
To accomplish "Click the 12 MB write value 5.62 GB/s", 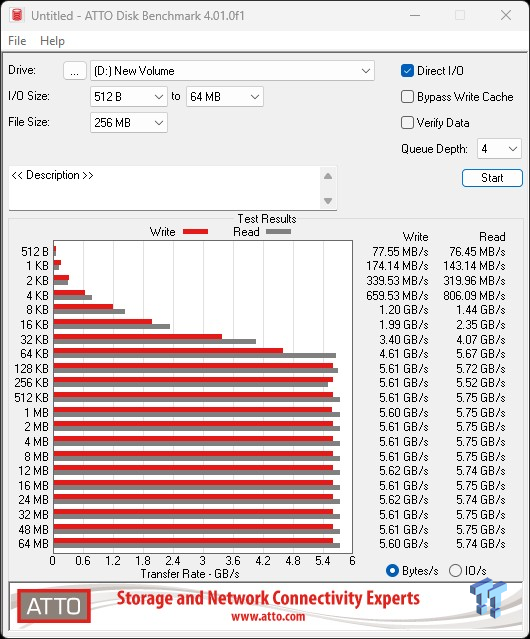I will [x=404, y=471].
